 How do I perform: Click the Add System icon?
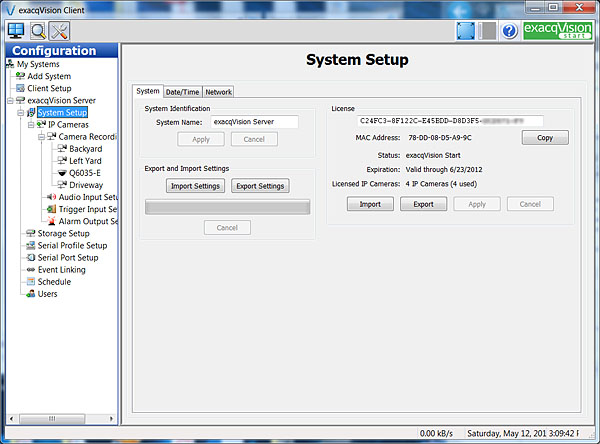20,76
